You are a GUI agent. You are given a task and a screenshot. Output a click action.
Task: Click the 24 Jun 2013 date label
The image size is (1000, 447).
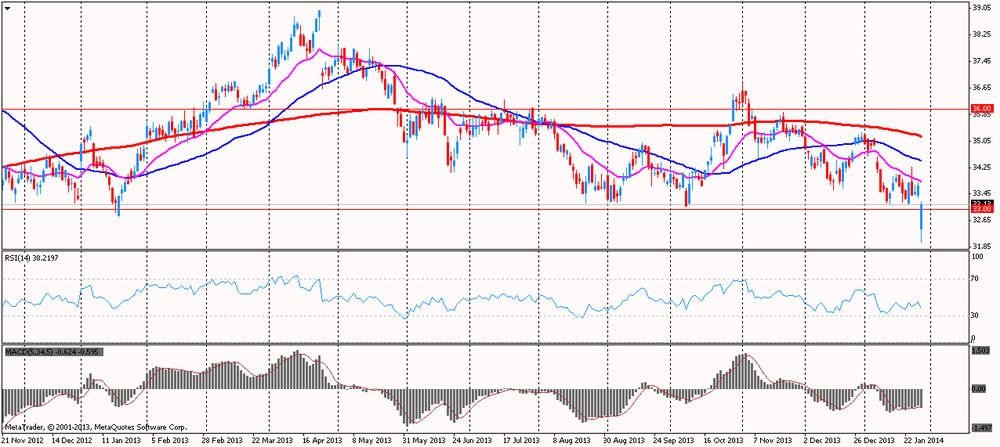[472, 440]
